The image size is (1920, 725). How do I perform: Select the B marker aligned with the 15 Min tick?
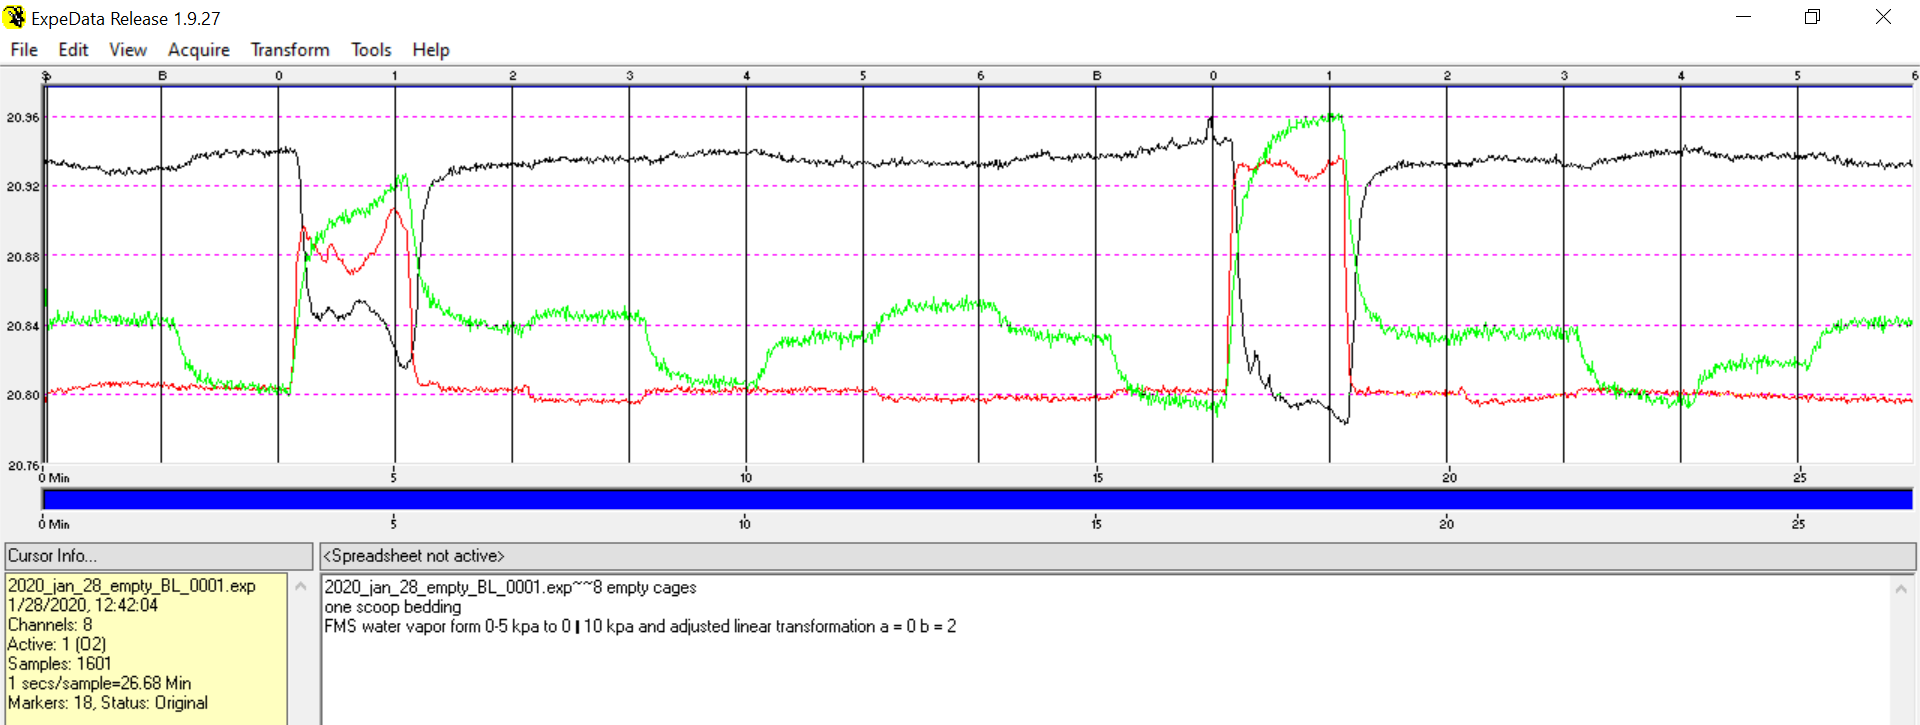point(1097,76)
